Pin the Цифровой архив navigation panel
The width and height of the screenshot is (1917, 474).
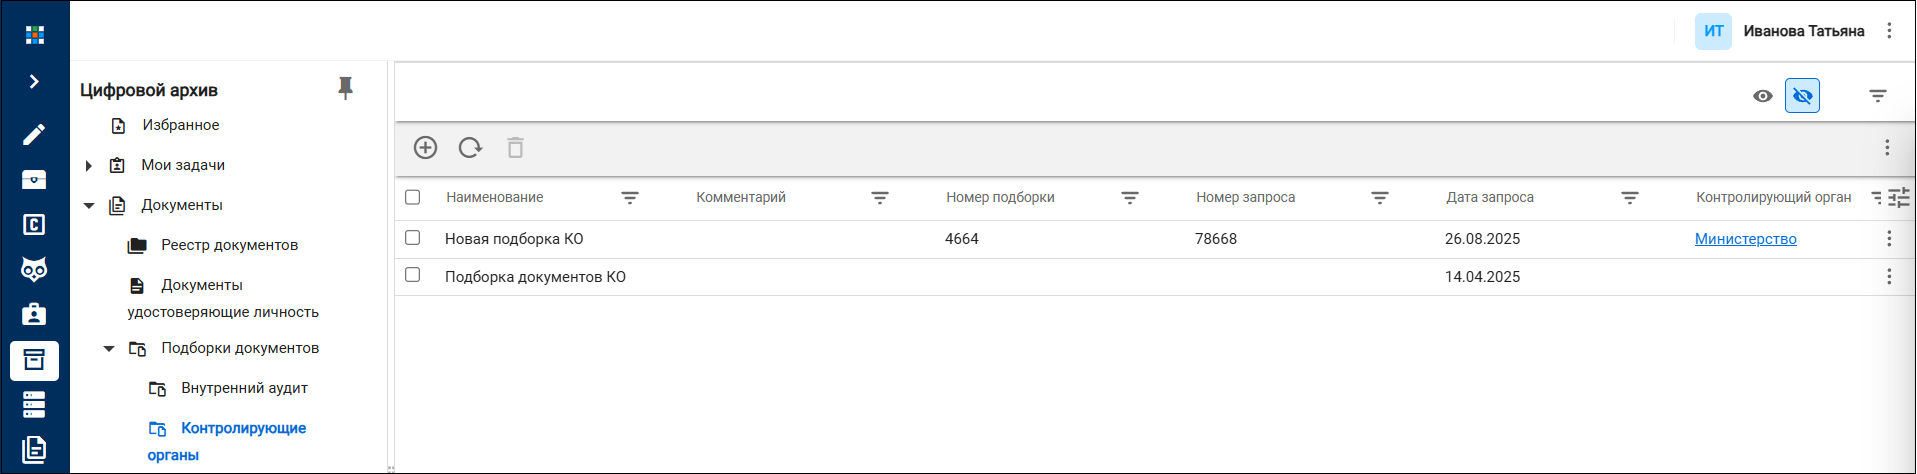tap(345, 89)
